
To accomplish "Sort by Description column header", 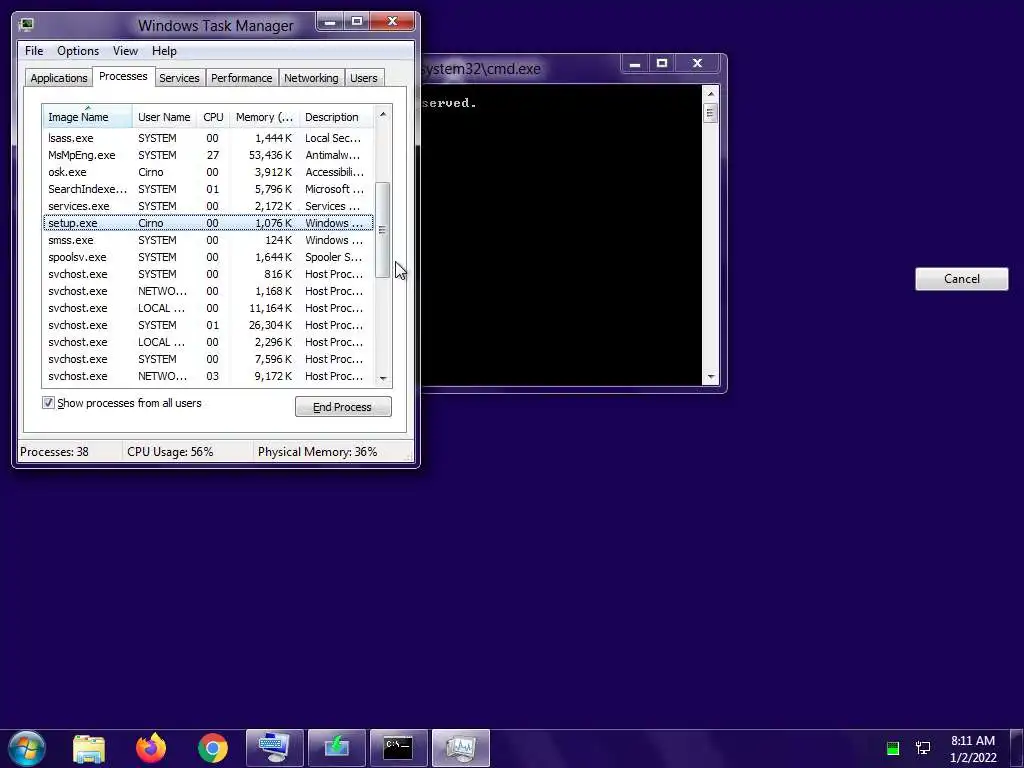I will [x=336, y=117].
